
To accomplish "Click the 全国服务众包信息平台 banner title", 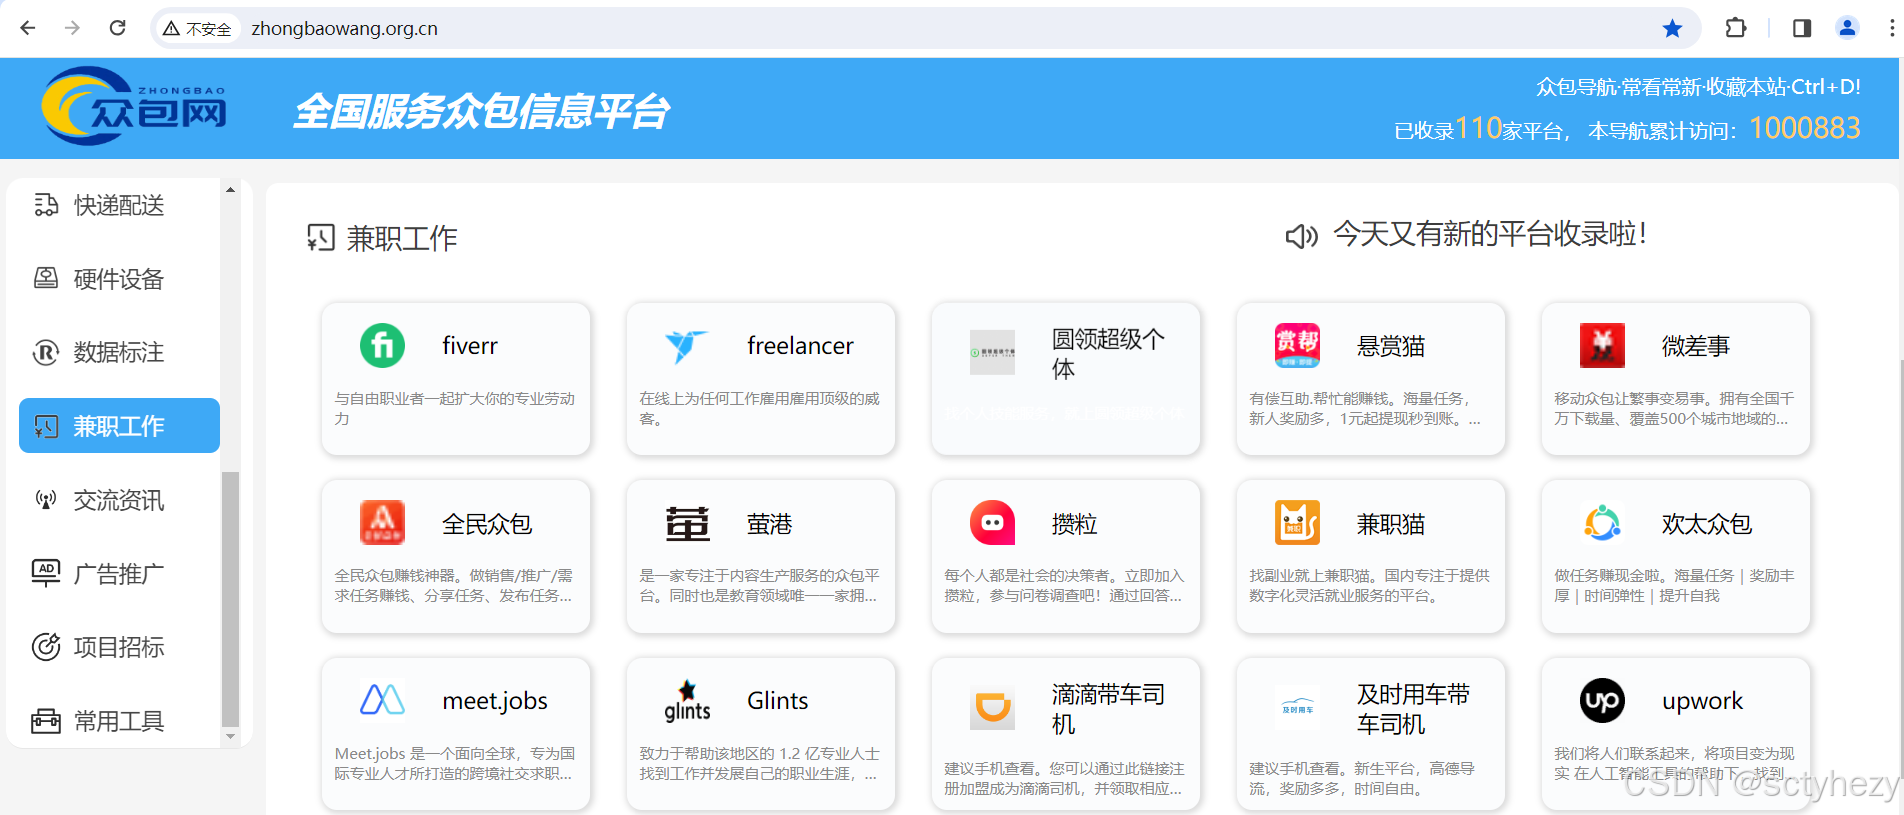I will [x=480, y=111].
